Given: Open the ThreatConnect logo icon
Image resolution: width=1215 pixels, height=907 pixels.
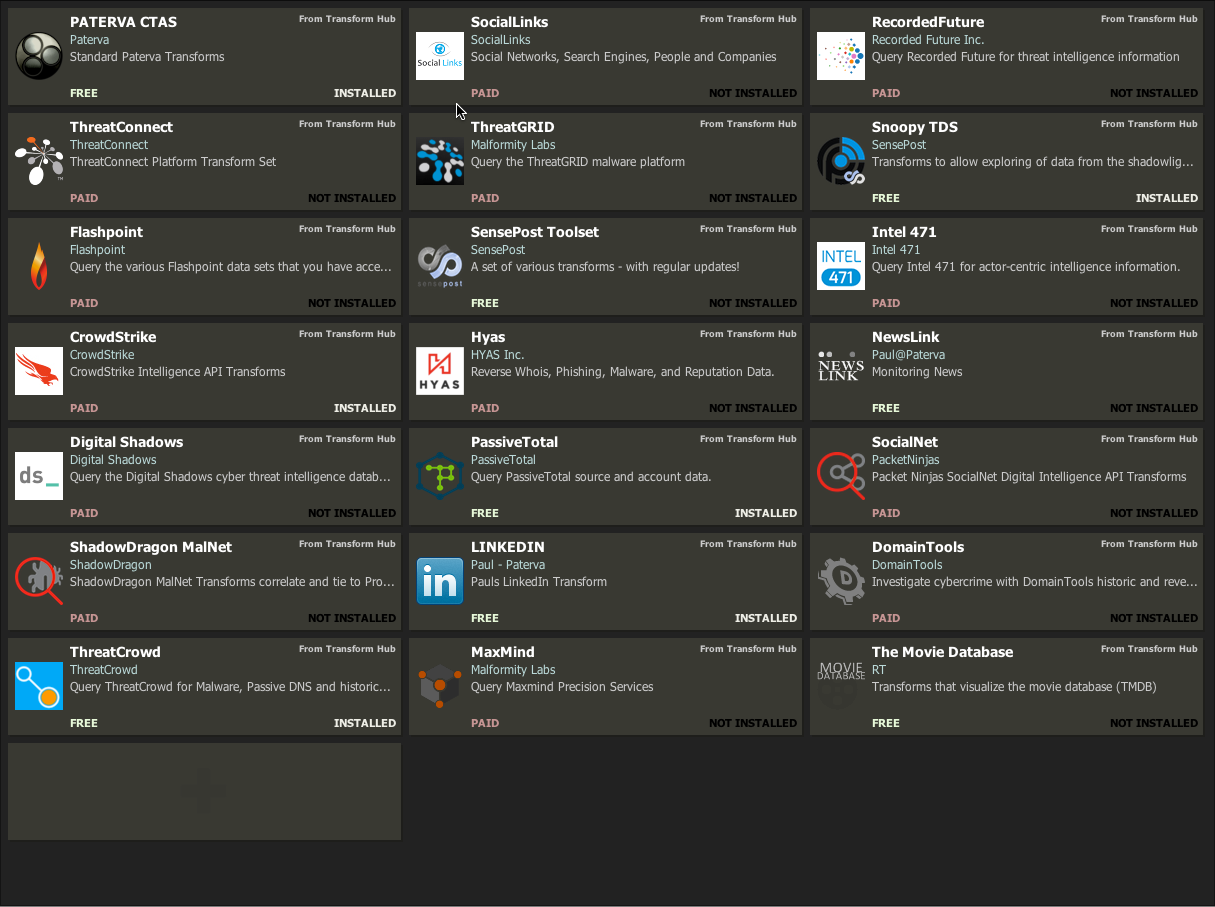Looking at the screenshot, I should coord(40,161).
